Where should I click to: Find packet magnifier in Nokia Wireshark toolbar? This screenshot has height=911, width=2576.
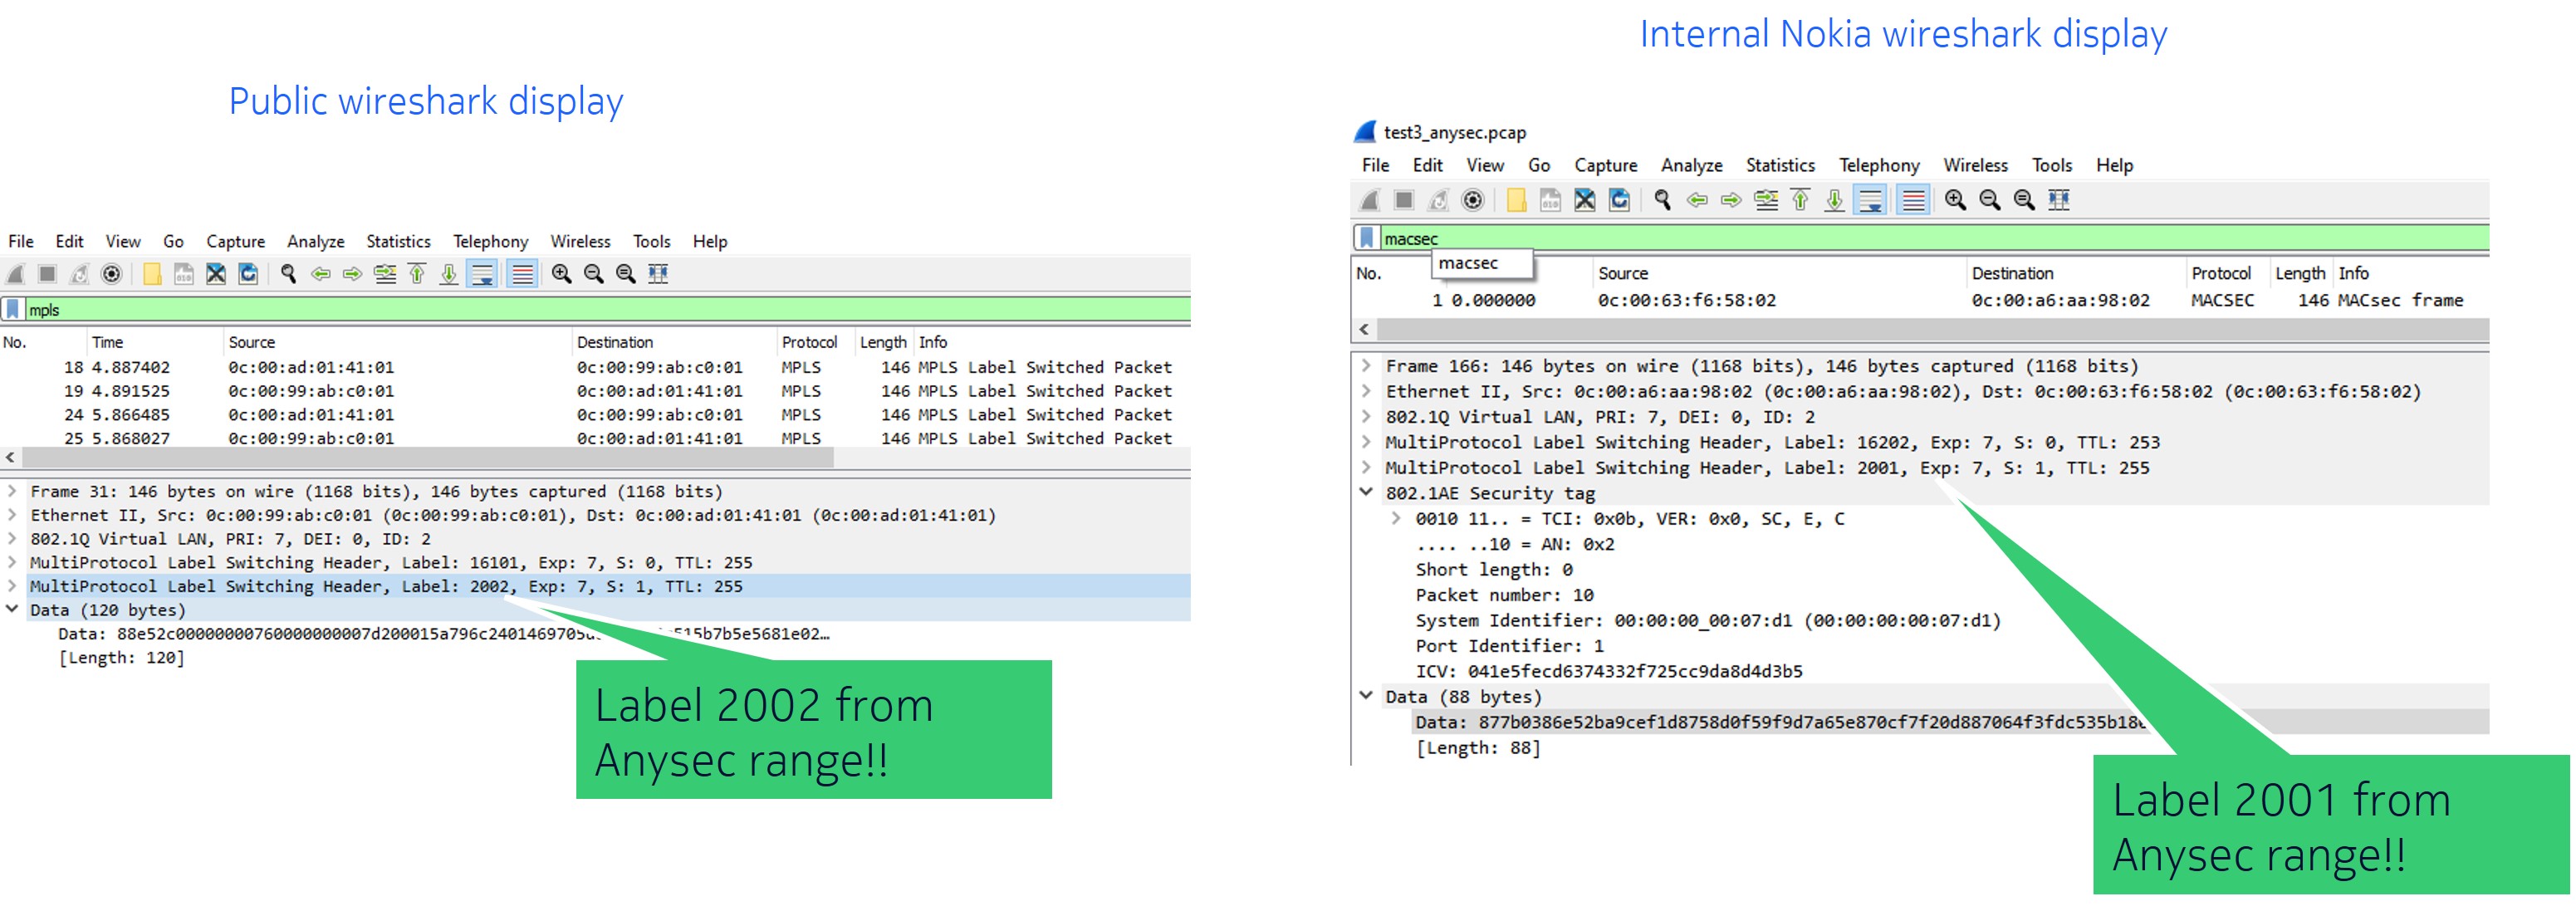(1663, 200)
